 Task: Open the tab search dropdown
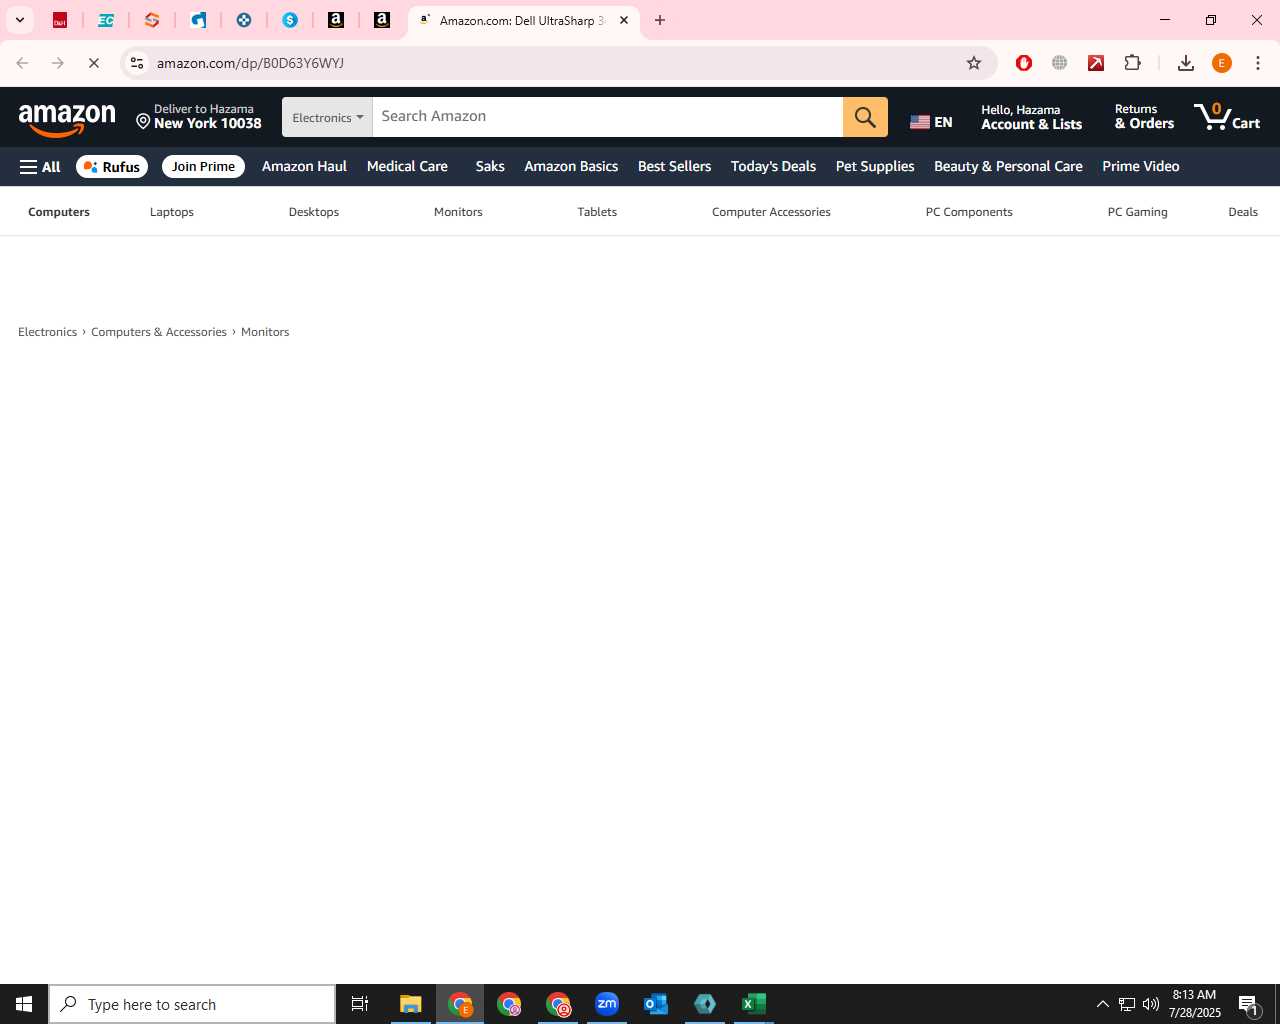(x=20, y=20)
